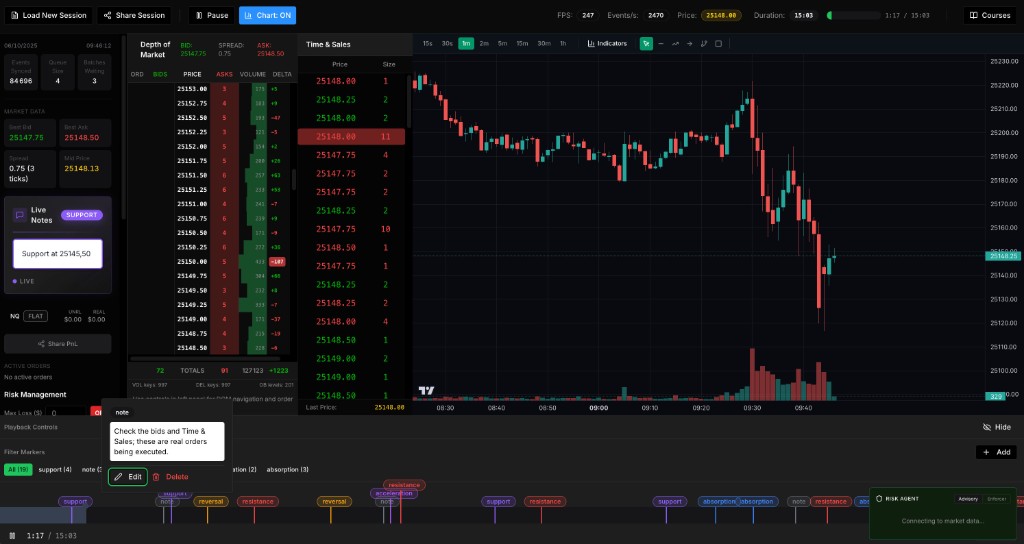Switch chart timeframe to 5m
The height and width of the screenshot is (544, 1024).
(502, 44)
